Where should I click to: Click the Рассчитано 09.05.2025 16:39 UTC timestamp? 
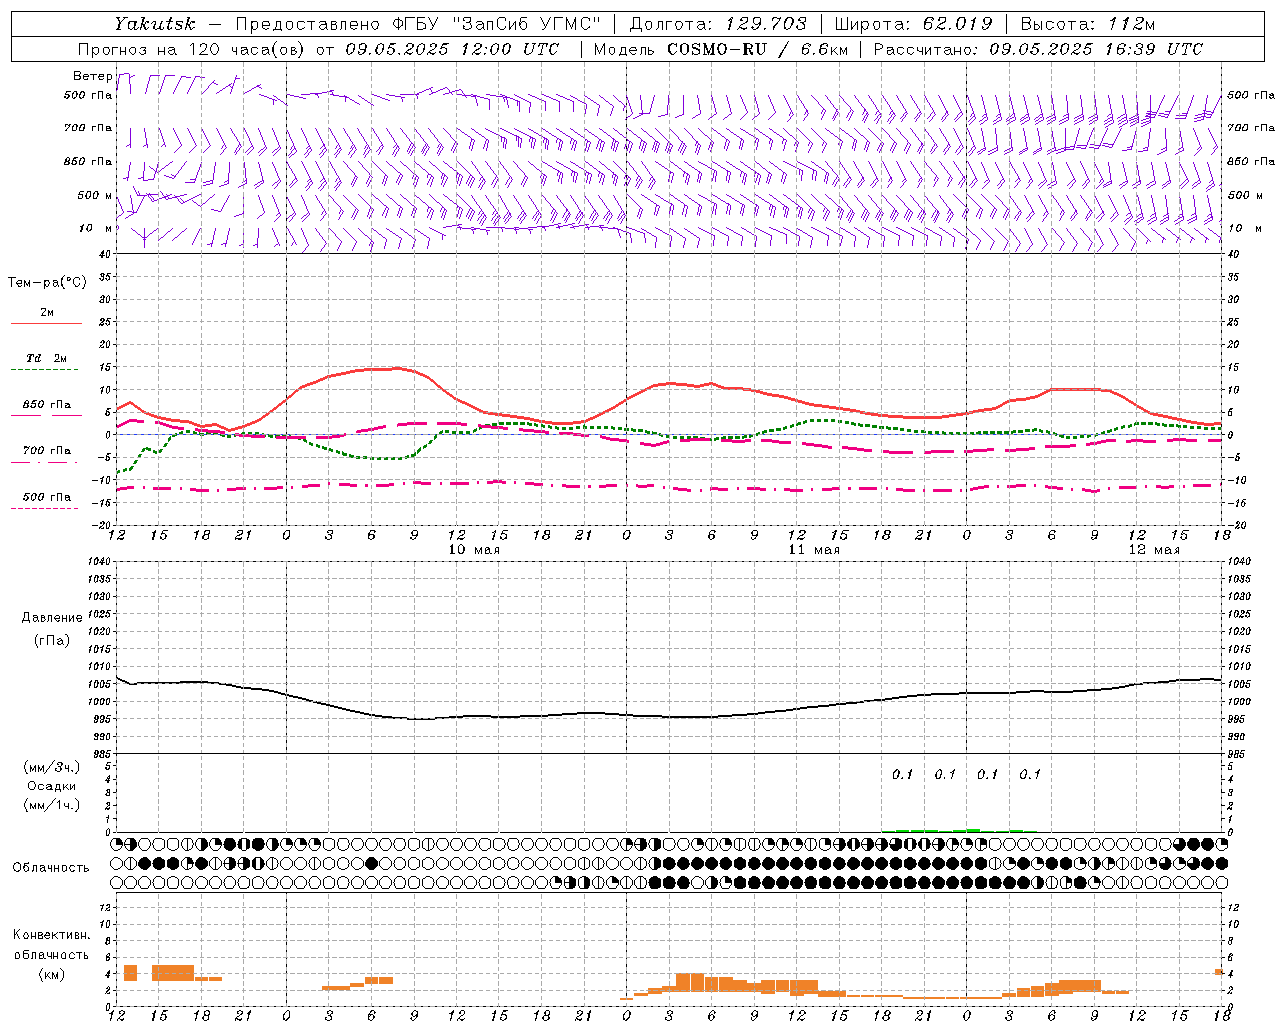click(x=1038, y=49)
